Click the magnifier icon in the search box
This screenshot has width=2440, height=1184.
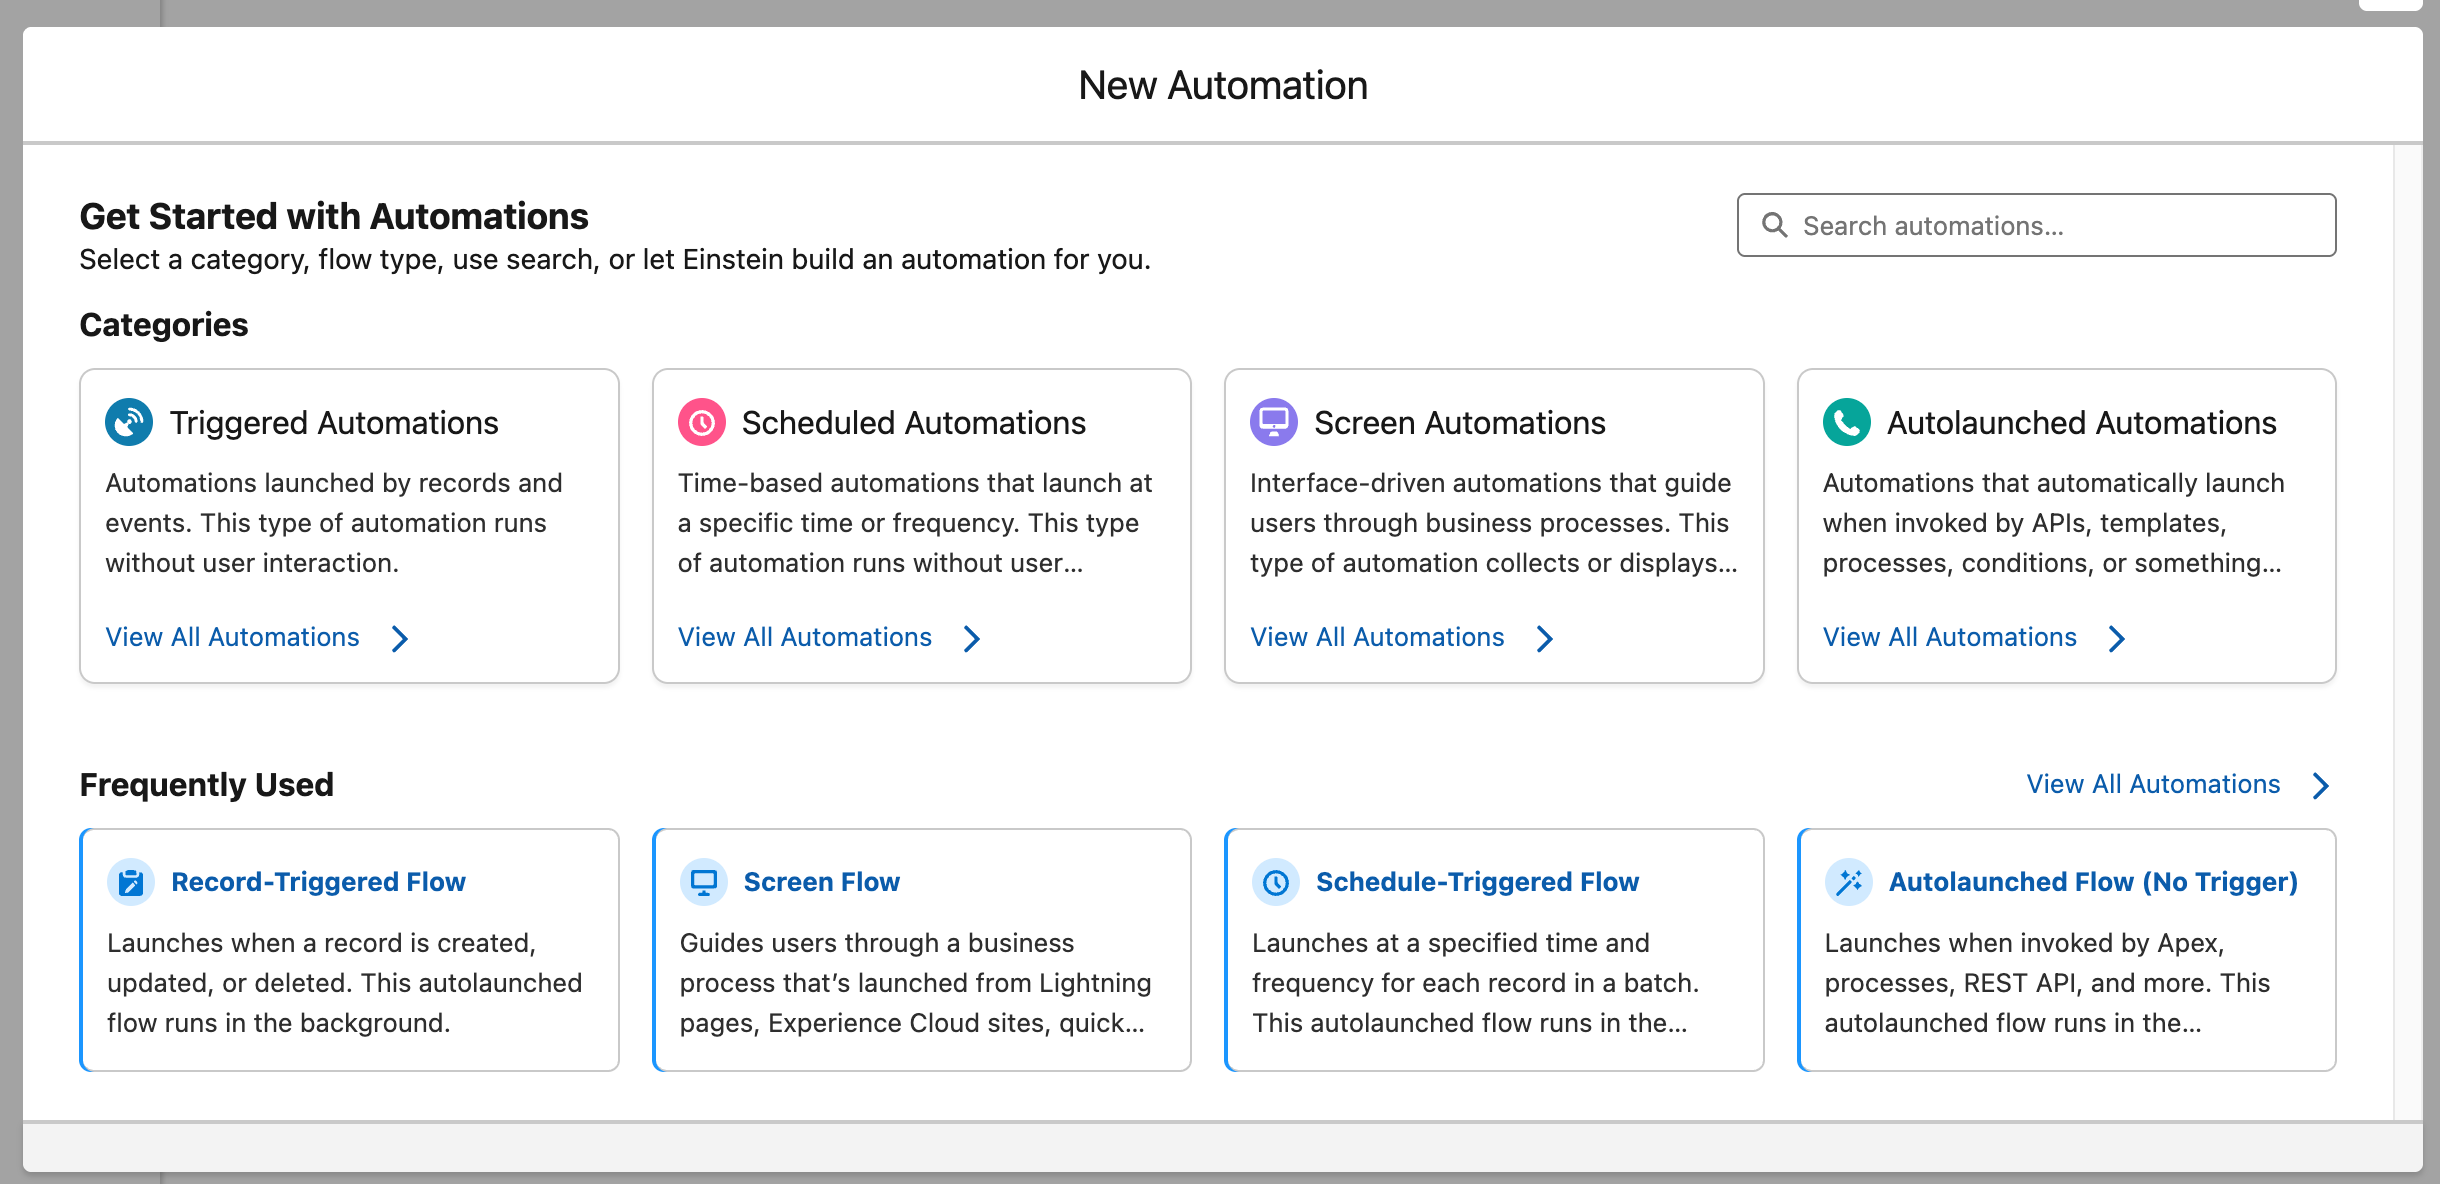click(x=1775, y=225)
